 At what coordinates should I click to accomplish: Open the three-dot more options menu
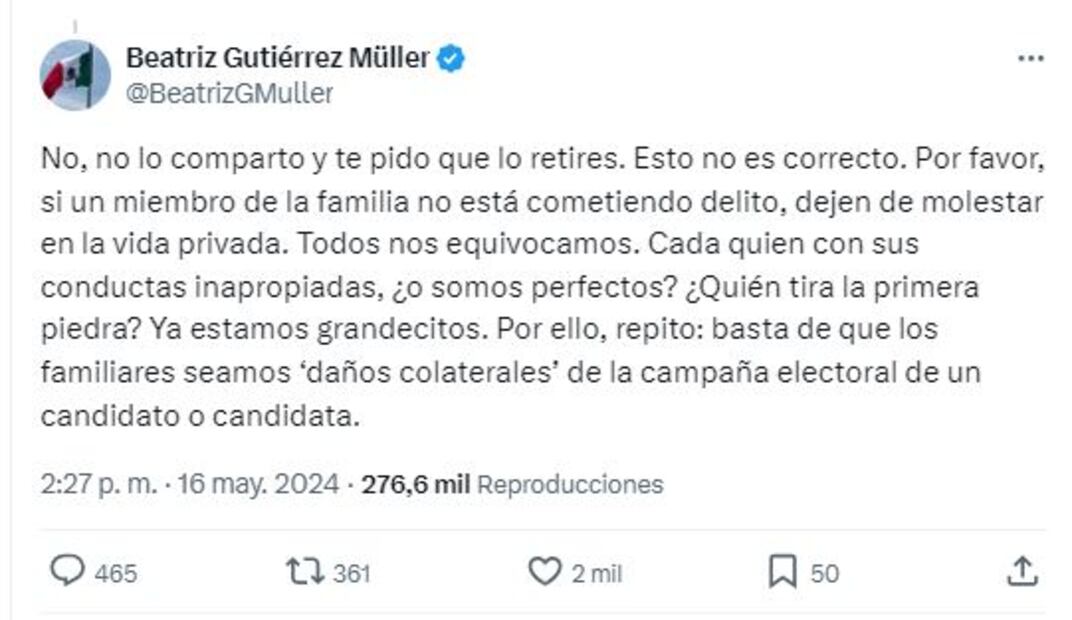[x=1030, y=58]
